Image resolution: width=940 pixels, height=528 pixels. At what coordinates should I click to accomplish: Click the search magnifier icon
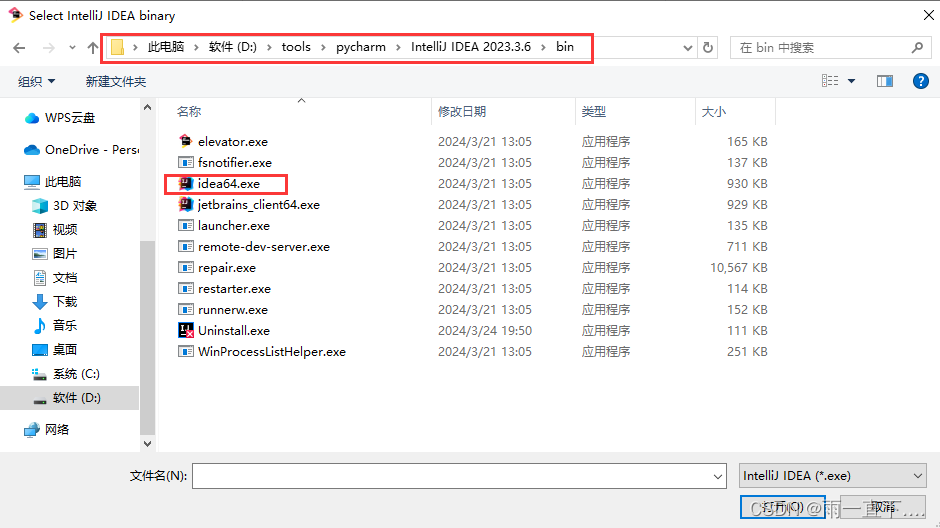pos(917,47)
